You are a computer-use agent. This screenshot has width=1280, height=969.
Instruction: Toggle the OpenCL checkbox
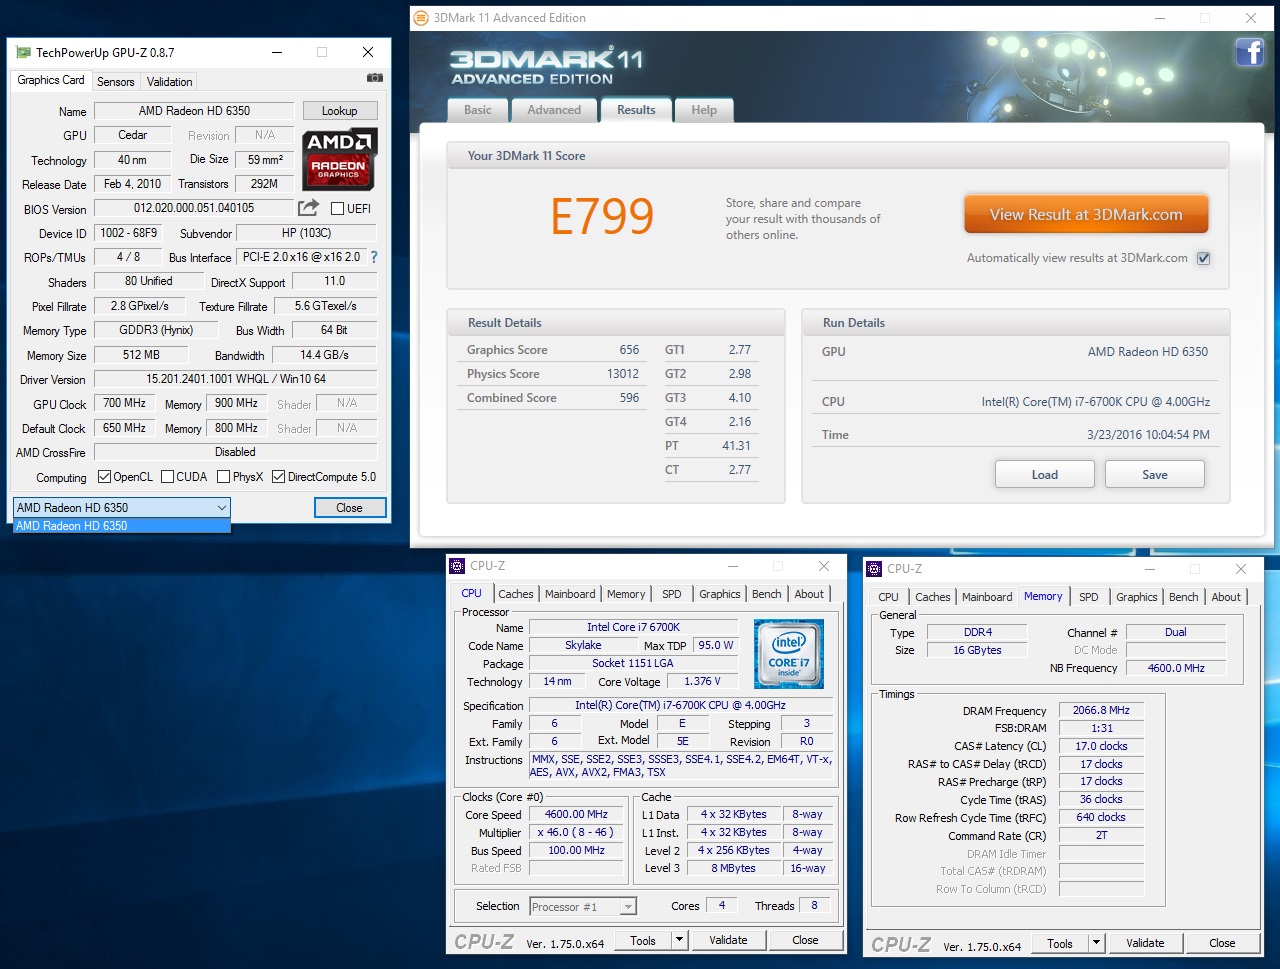click(x=104, y=477)
